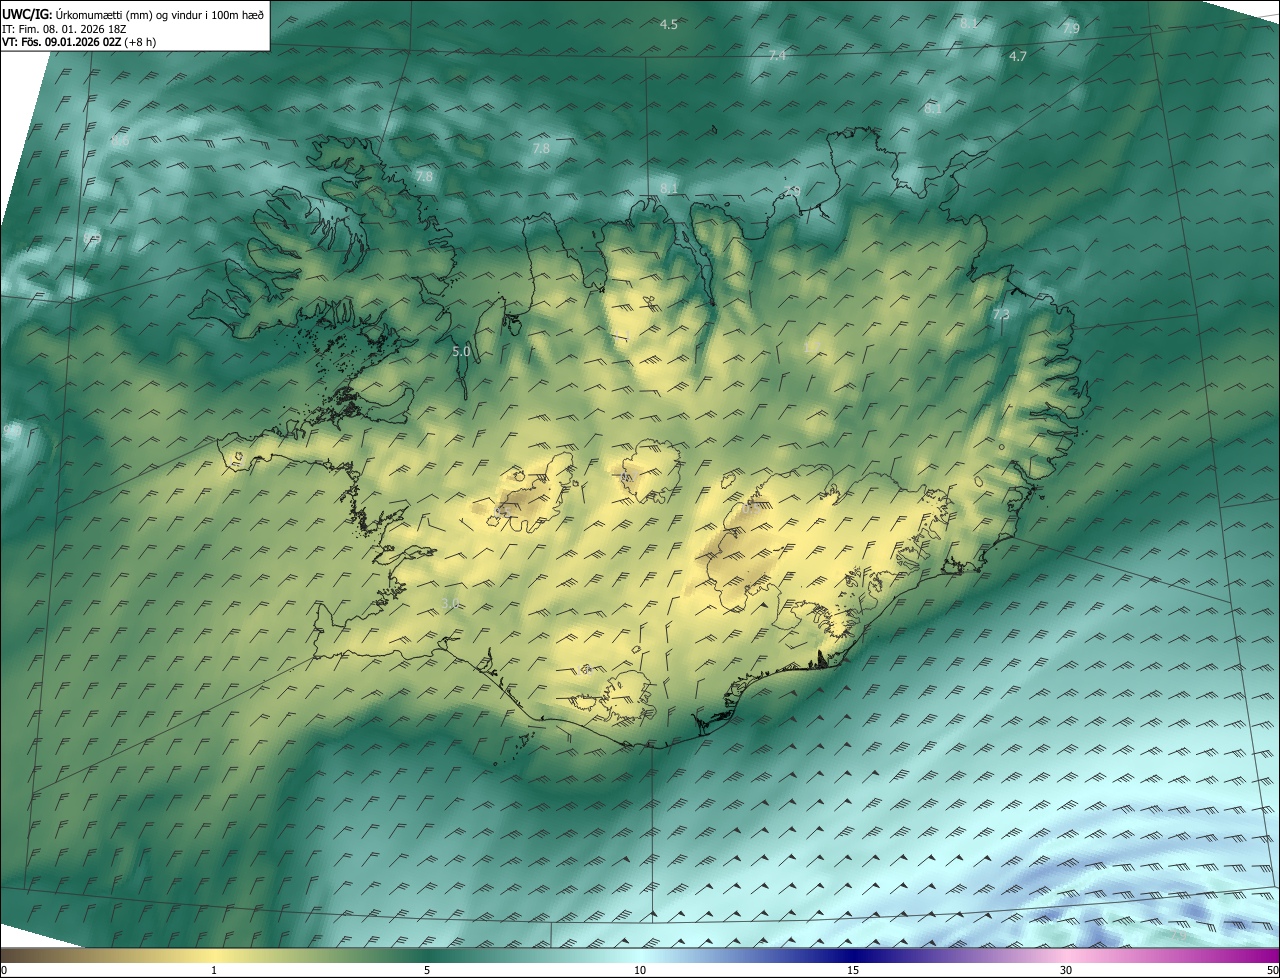Viewport: 1280px width, 978px height.
Task: Click the 1 tick label on colour scale
Action: tap(214, 970)
